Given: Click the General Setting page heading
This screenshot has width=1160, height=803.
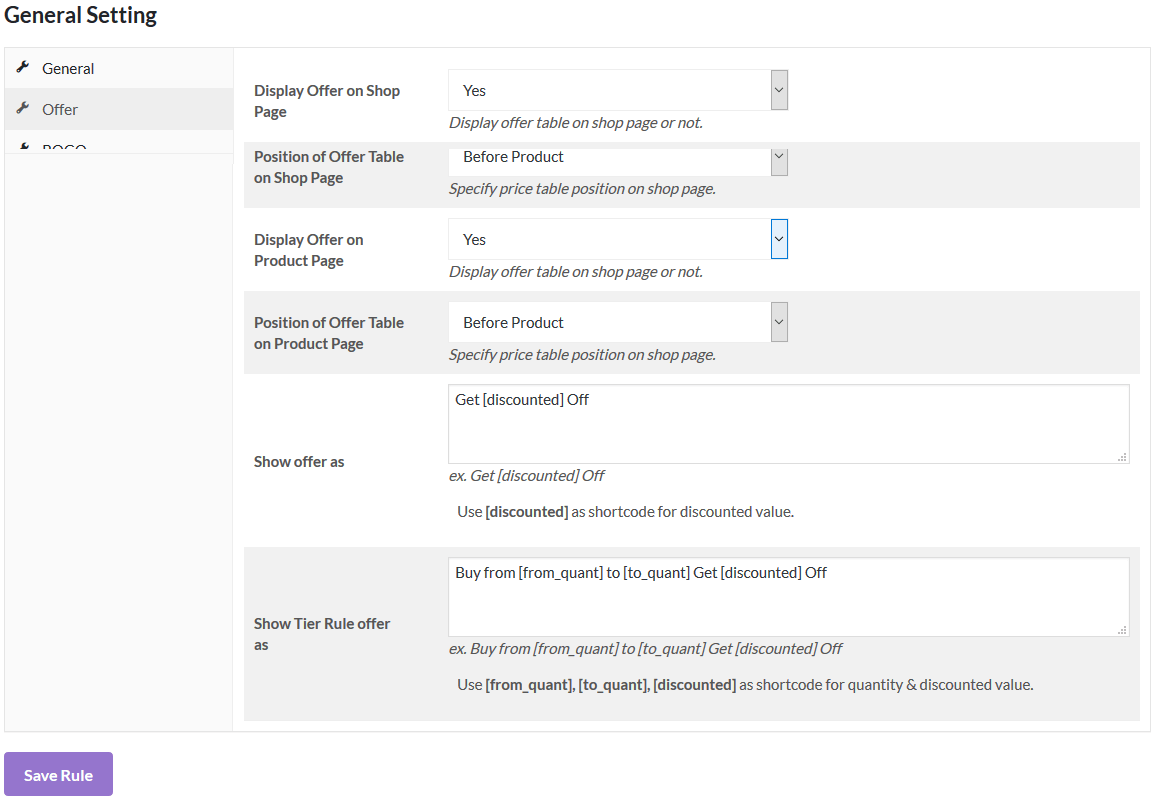Looking at the screenshot, I should click(81, 16).
